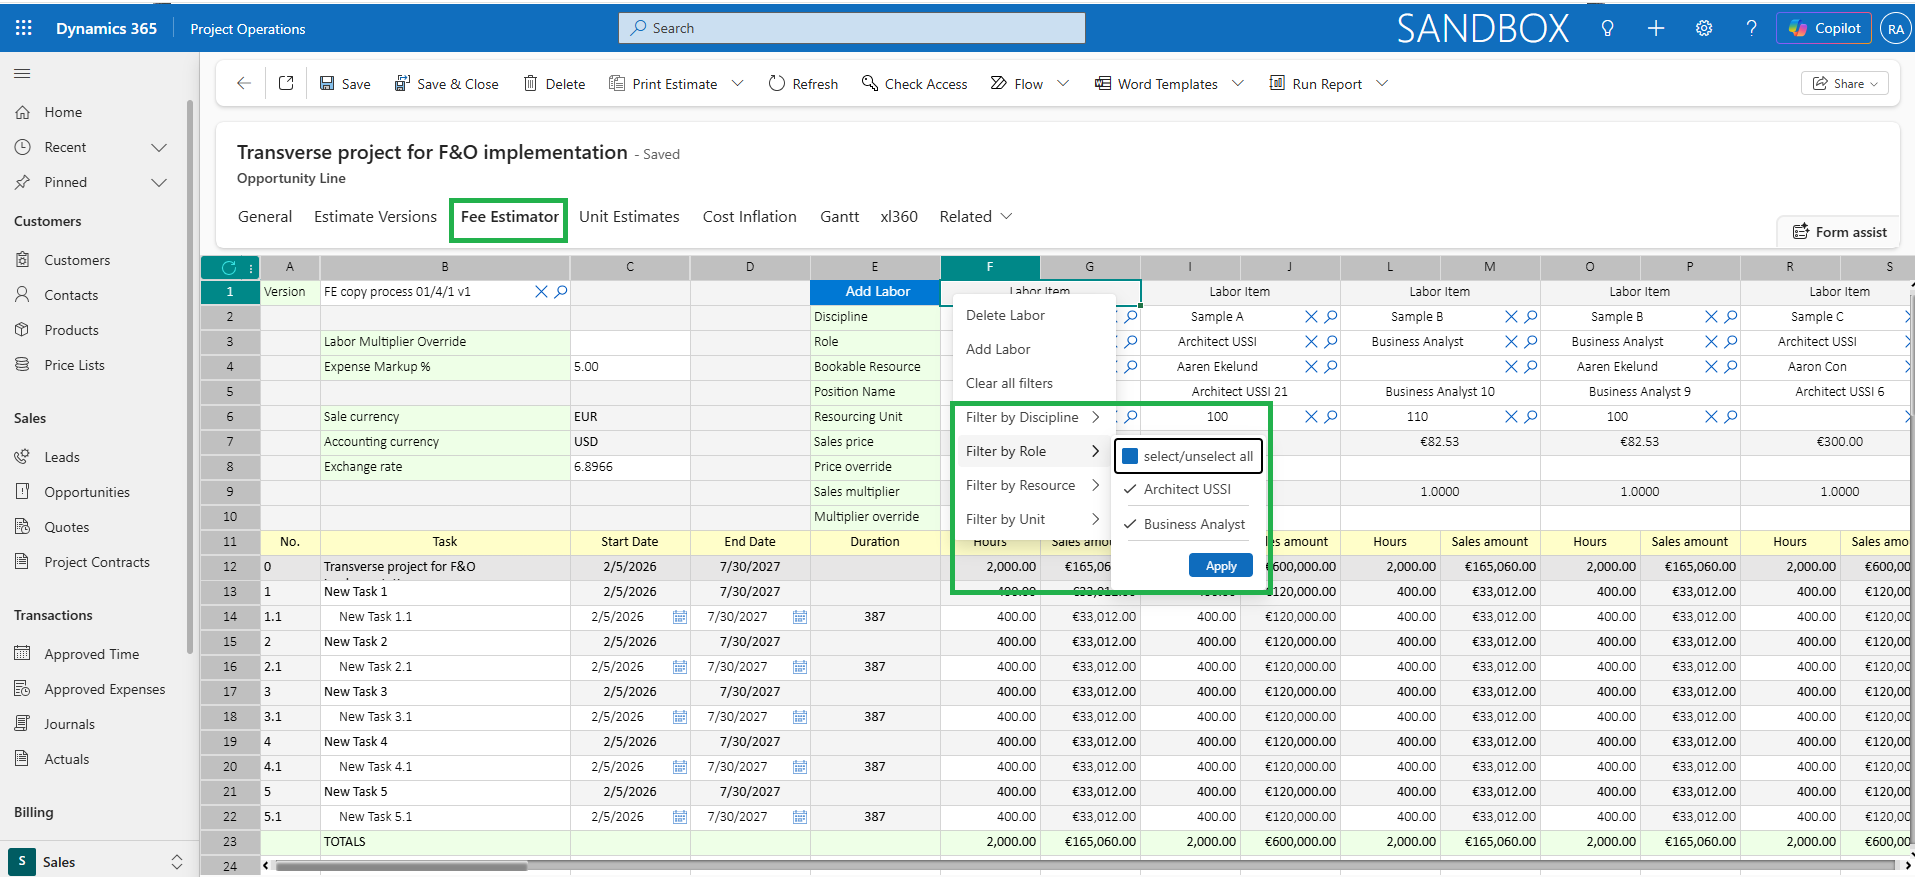Open settings gear icon in header

coord(1704,28)
